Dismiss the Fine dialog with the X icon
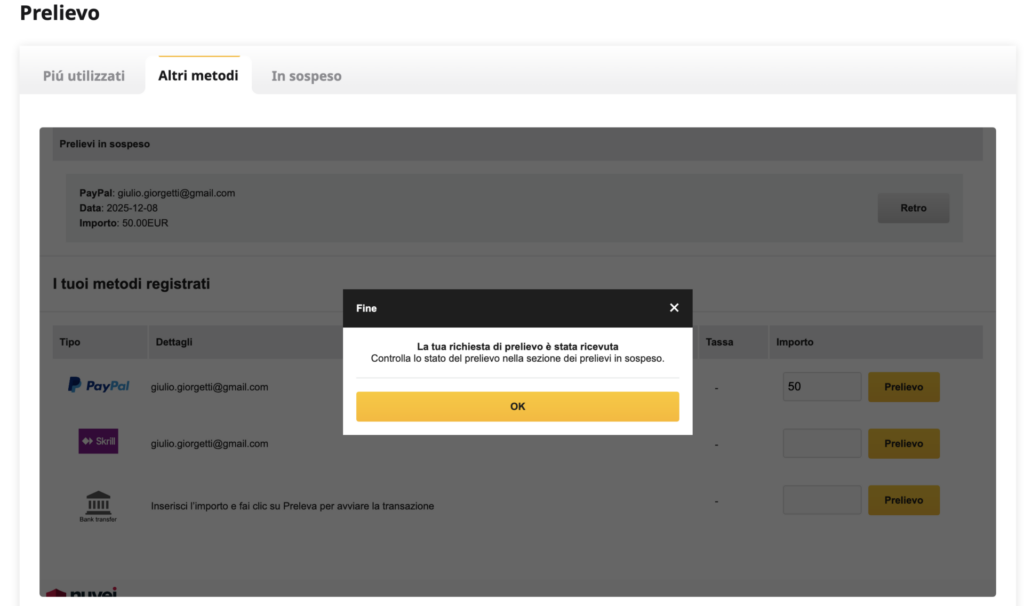Viewport: 1024px width, 606px height. pyautogui.click(x=673, y=307)
